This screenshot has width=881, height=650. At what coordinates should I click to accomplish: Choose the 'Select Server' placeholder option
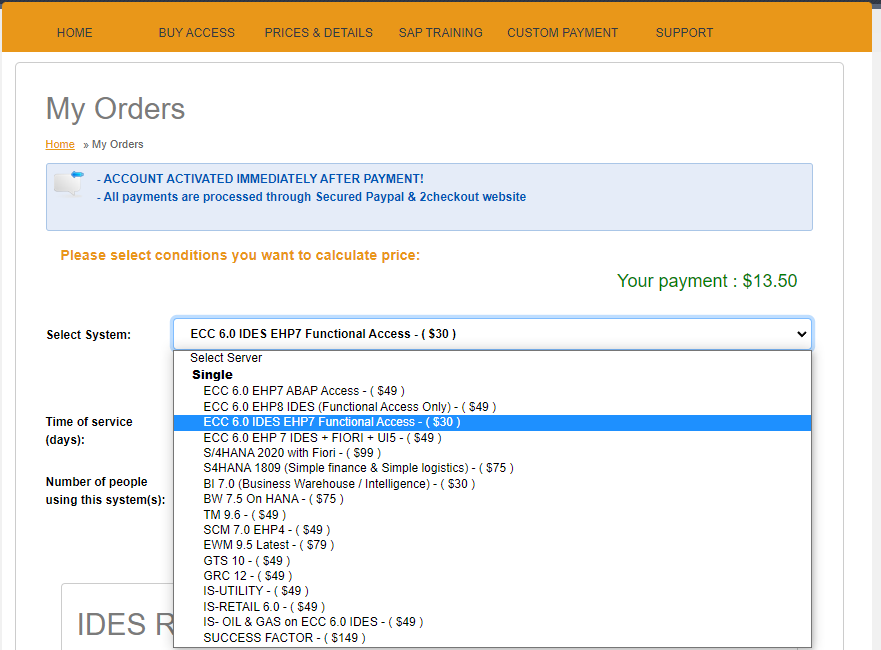point(492,358)
